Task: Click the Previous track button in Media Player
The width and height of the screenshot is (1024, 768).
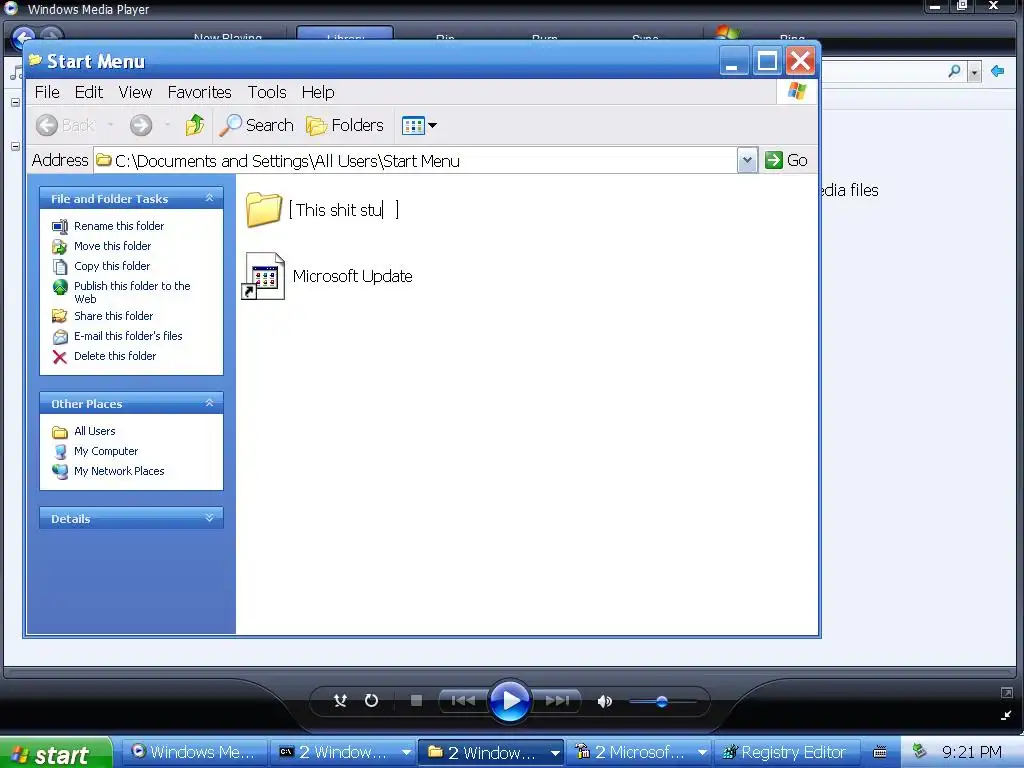Action: point(463,701)
